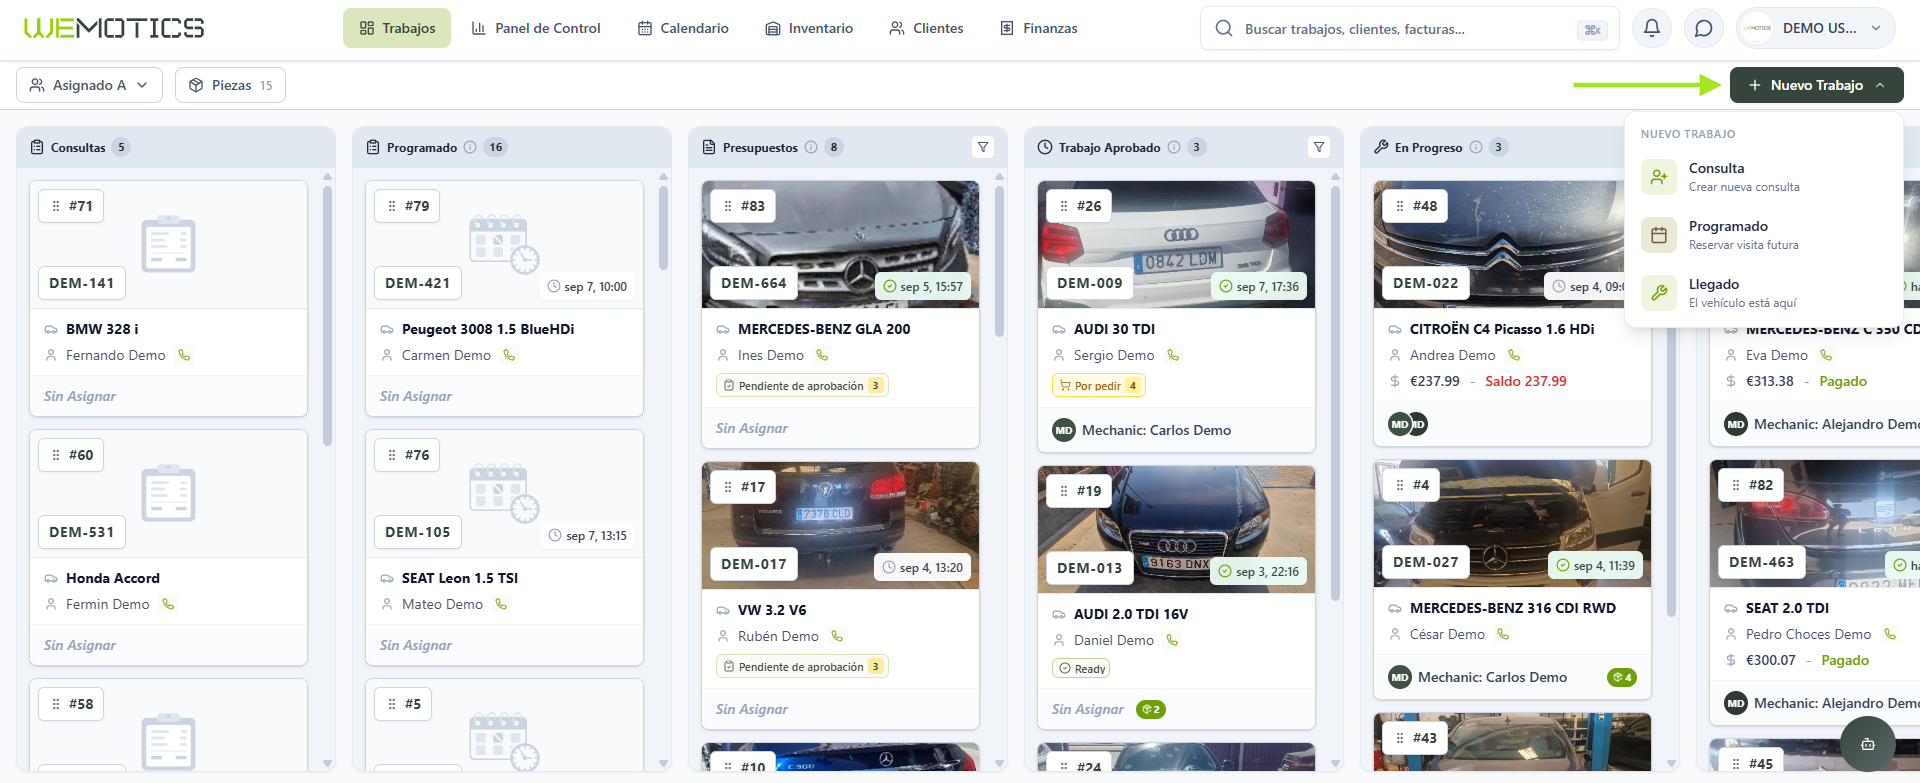Click the WEMOTICS logo
This screenshot has height=783, width=1920.
click(x=114, y=28)
